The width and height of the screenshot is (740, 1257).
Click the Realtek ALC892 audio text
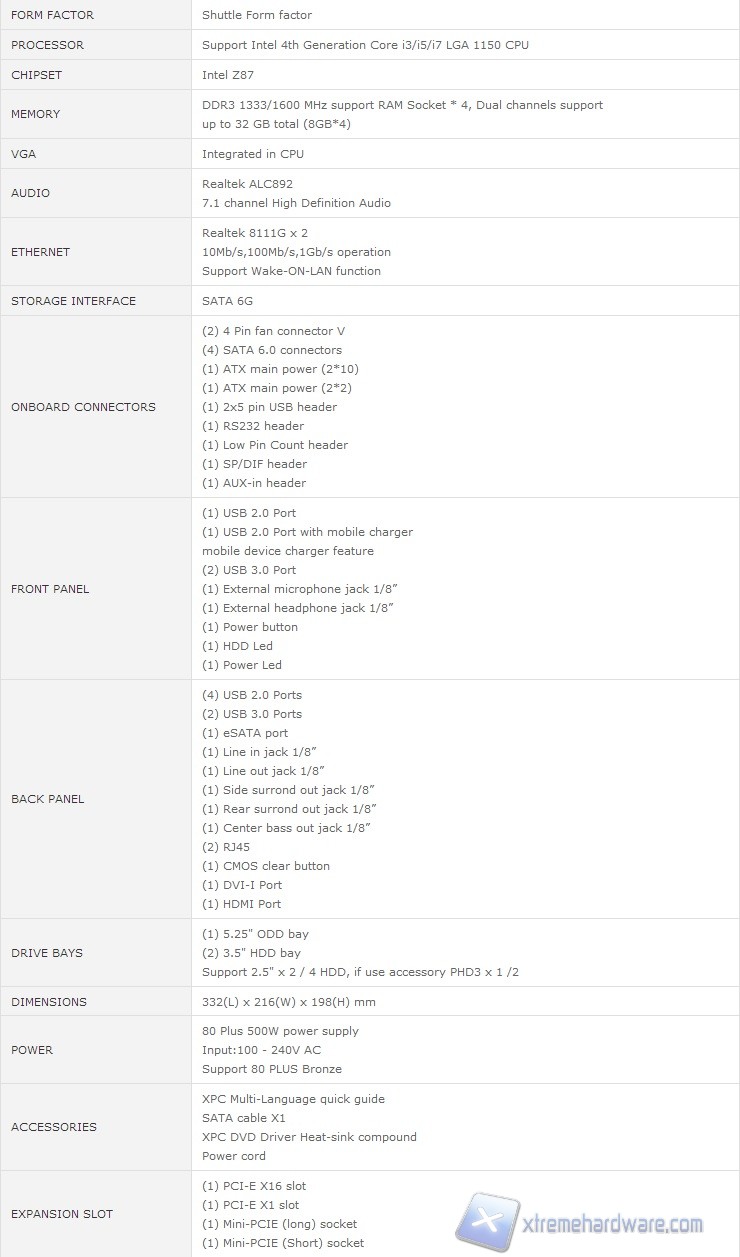pos(247,184)
